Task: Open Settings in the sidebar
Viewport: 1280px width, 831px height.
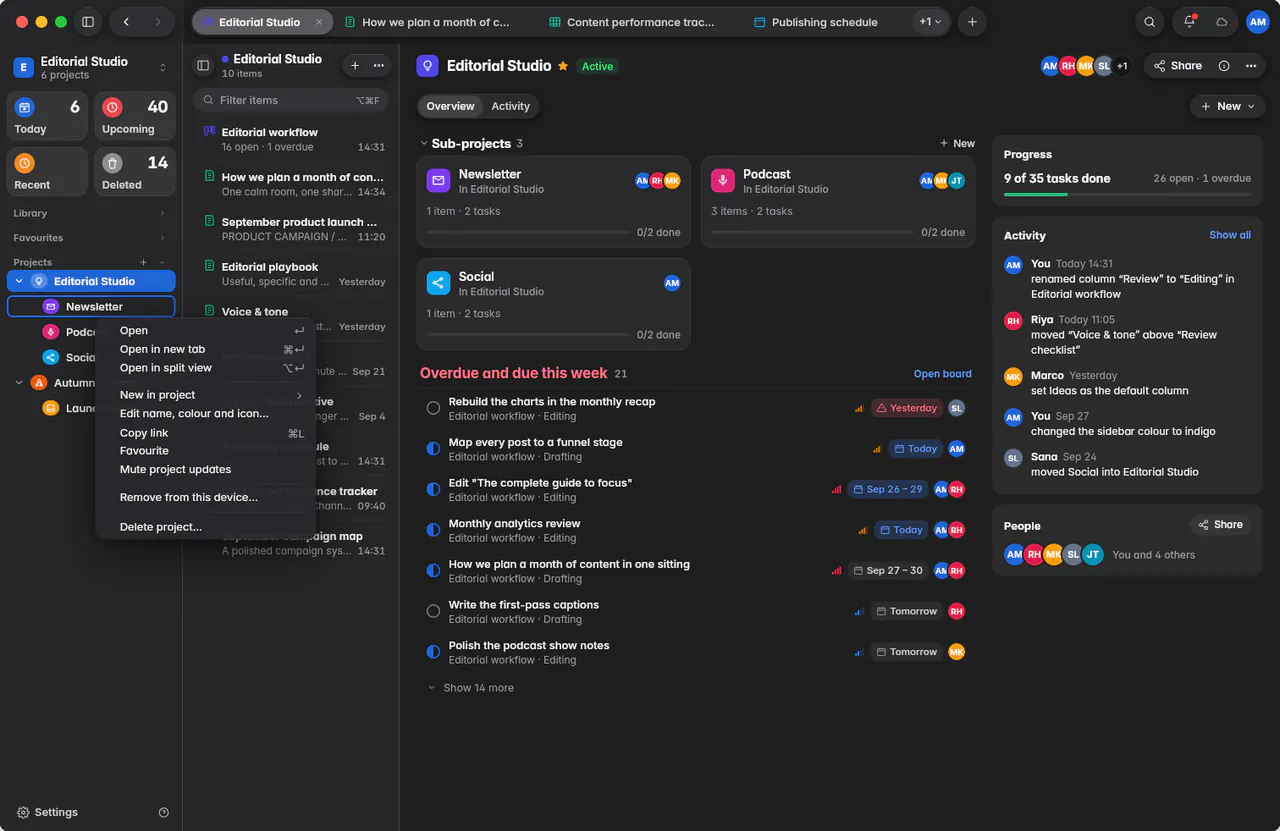Action: (x=47, y=813)
